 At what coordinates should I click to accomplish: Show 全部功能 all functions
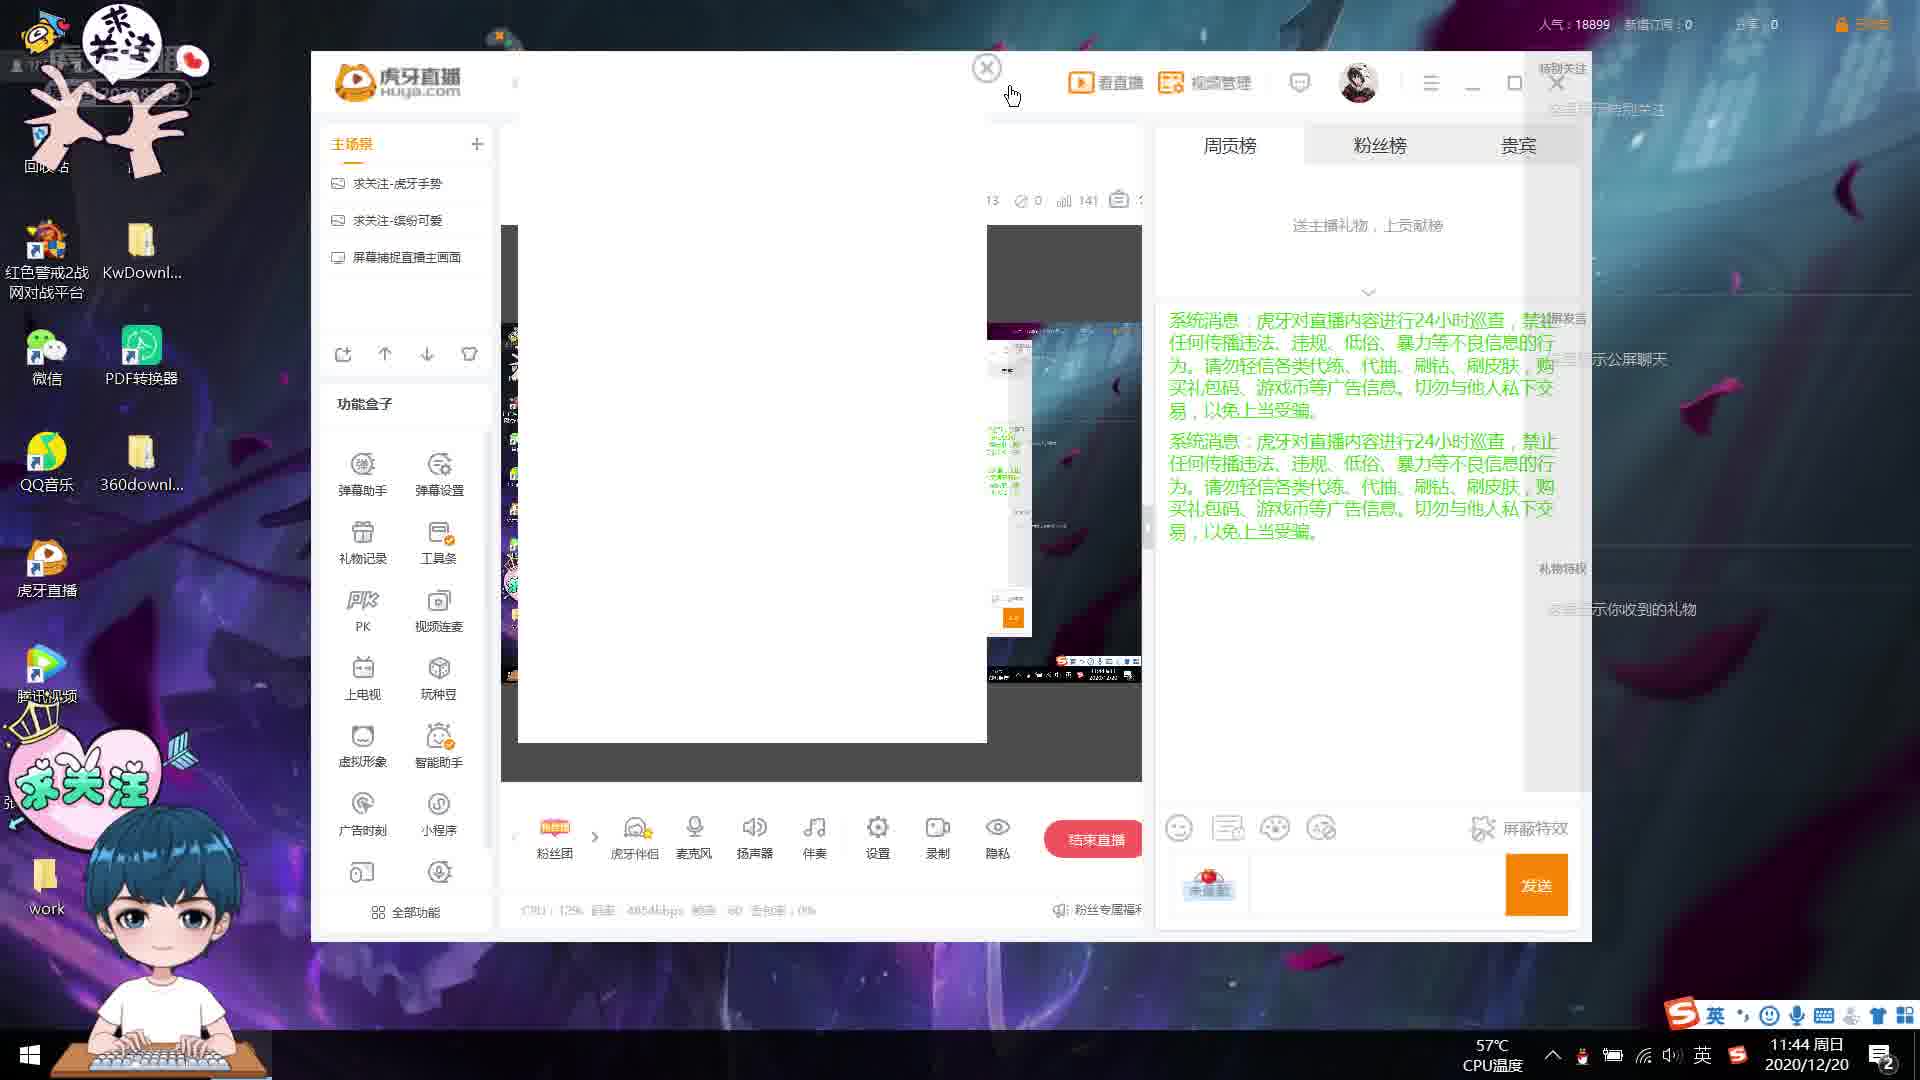405,912
